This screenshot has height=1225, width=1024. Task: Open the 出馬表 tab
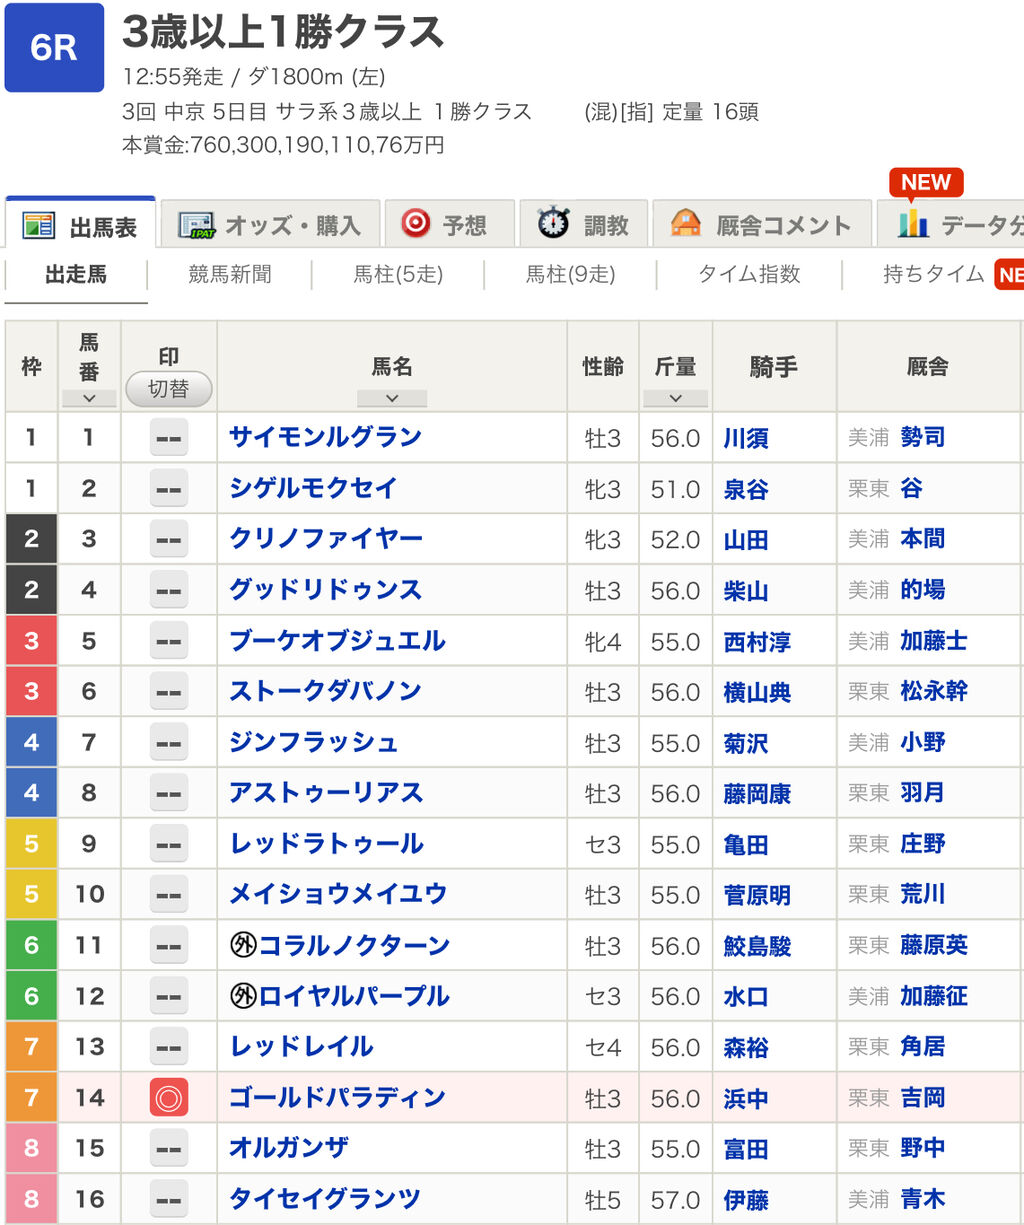pos(80,224)
